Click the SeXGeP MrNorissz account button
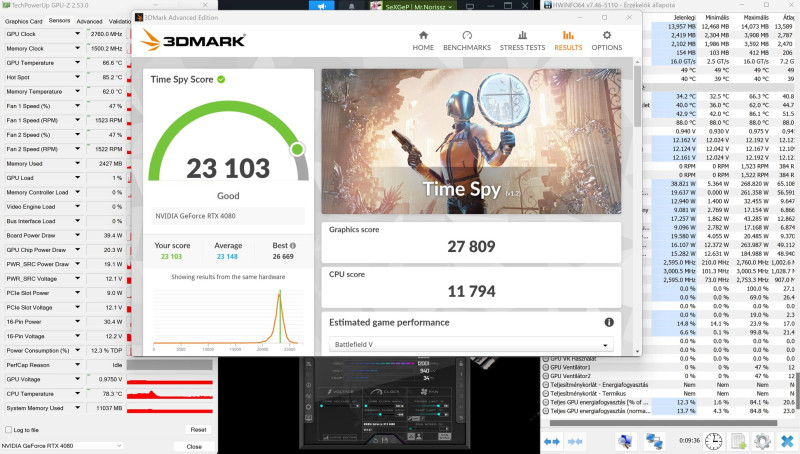Viewport: 800px width, 454px height. click(x=412, y=6)
